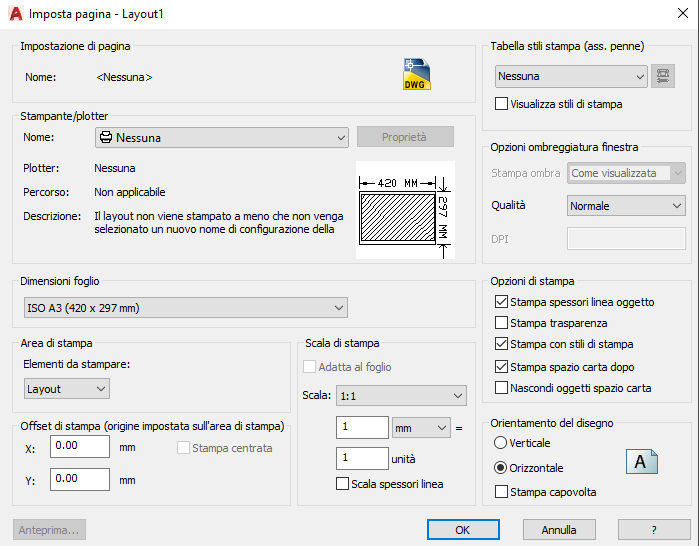Expand the Scala 1:1 dropdown

coord(401,396)
